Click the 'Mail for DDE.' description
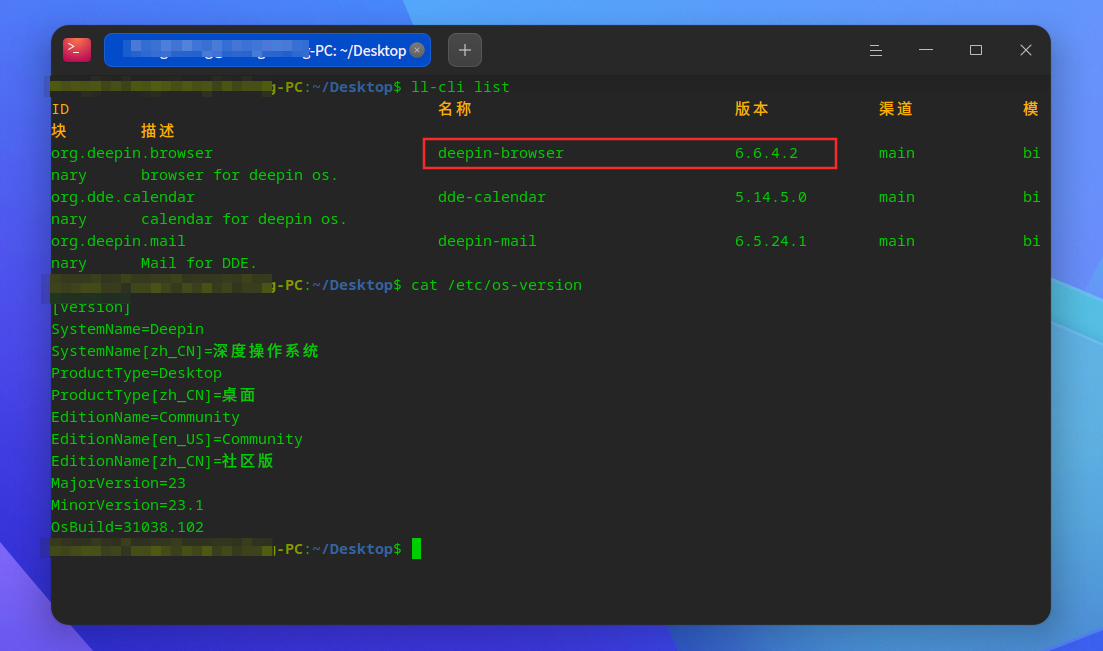Image resolution: width=1103 pixels, height=651 pixels. pyautogui.click(x=199, y=263)
